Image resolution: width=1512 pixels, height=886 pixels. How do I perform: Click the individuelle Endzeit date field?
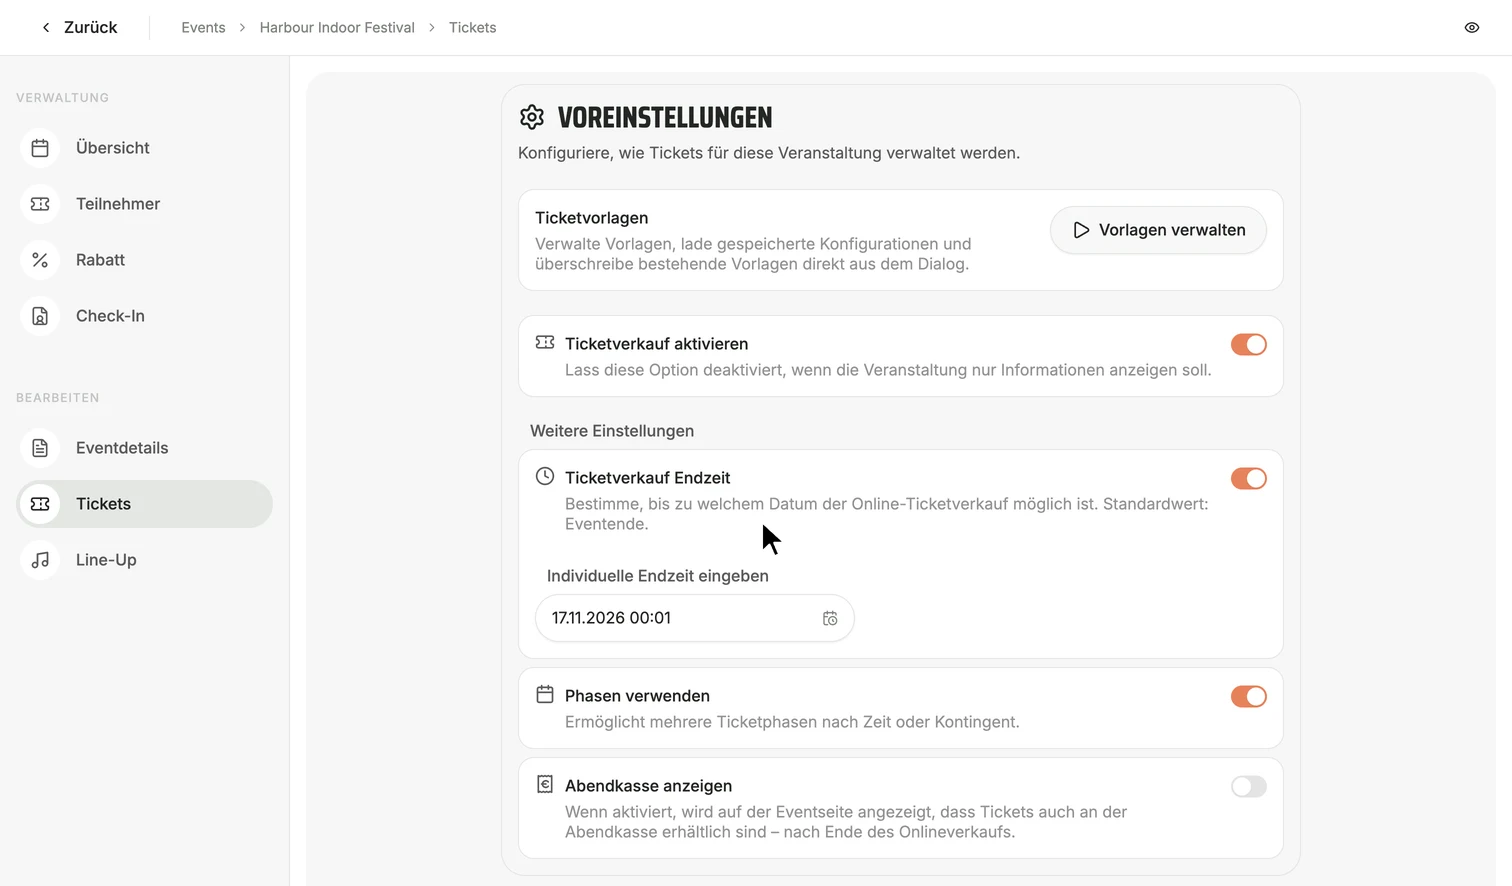[695, 618]
